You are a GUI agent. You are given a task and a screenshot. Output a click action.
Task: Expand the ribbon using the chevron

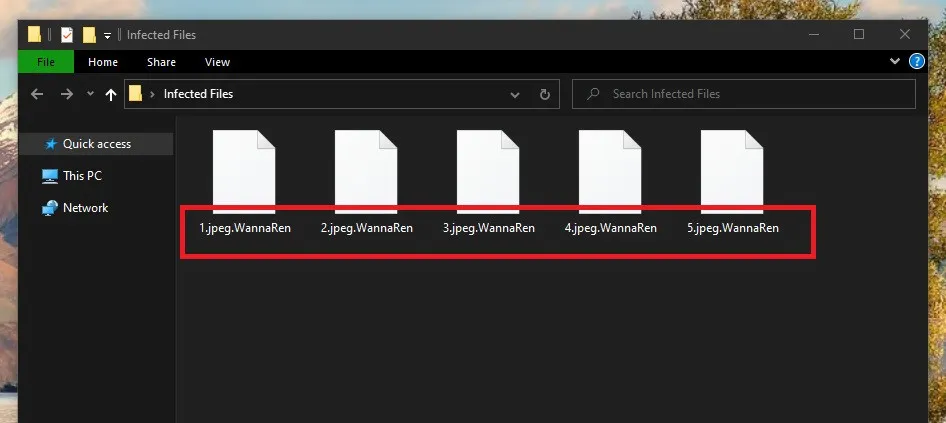tap(895, 62)
